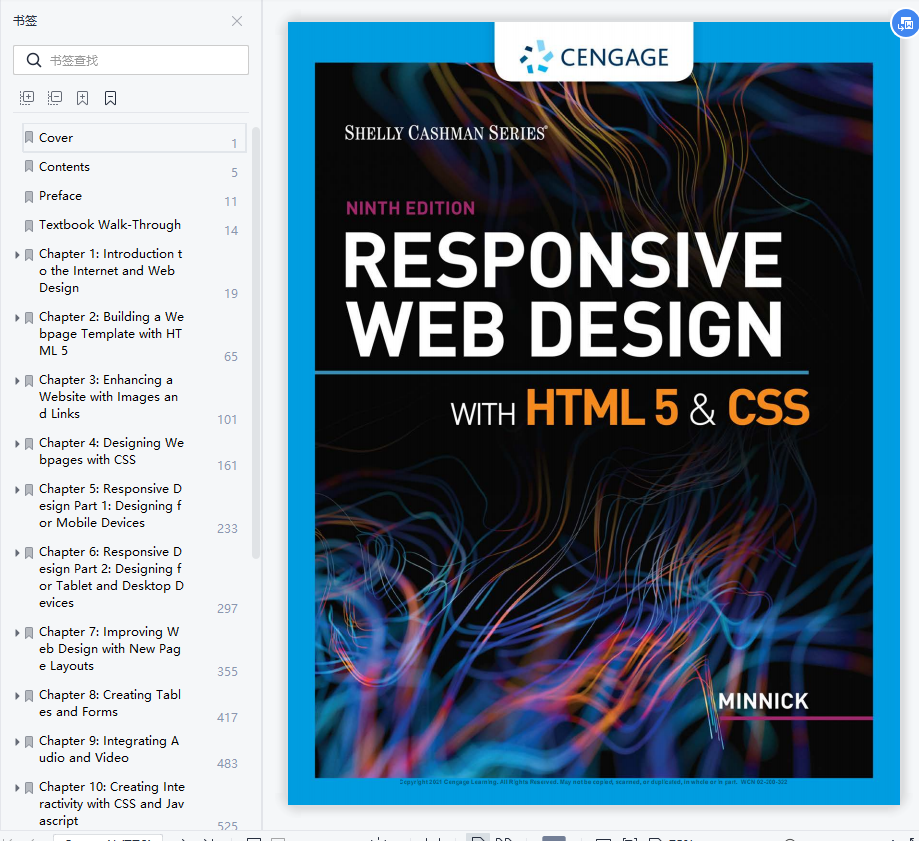Open Chapter 1: Introduction to the Internet bookmark
Screen dimensions: 919x841
[111, 271]
